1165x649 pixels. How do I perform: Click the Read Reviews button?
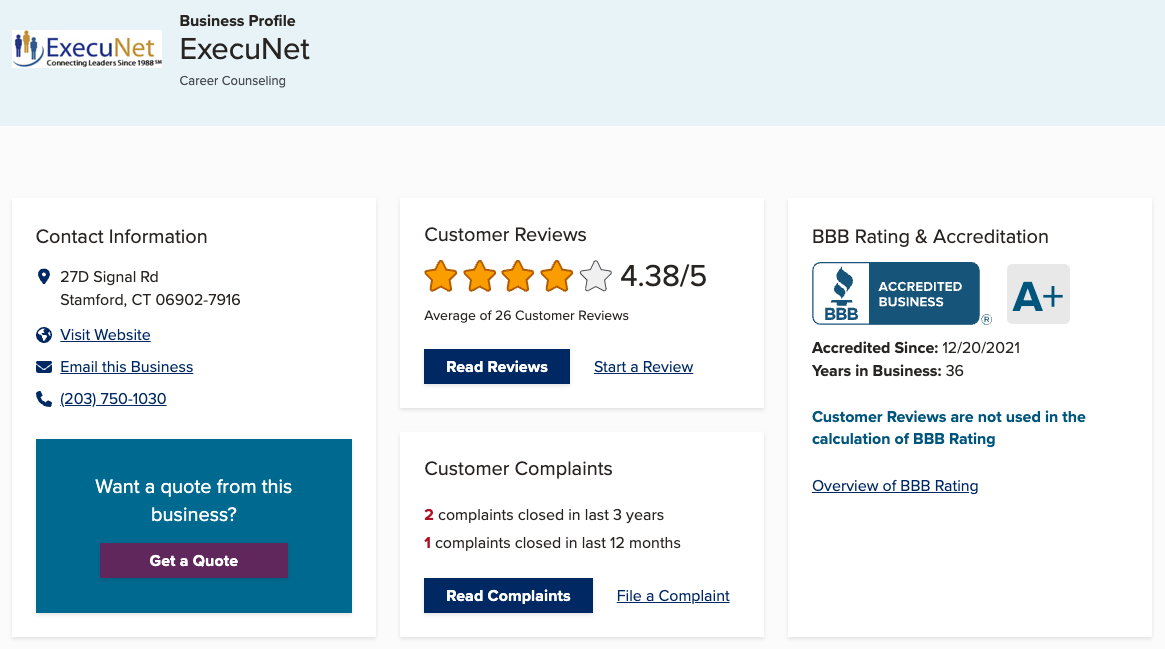pos(497,367)
